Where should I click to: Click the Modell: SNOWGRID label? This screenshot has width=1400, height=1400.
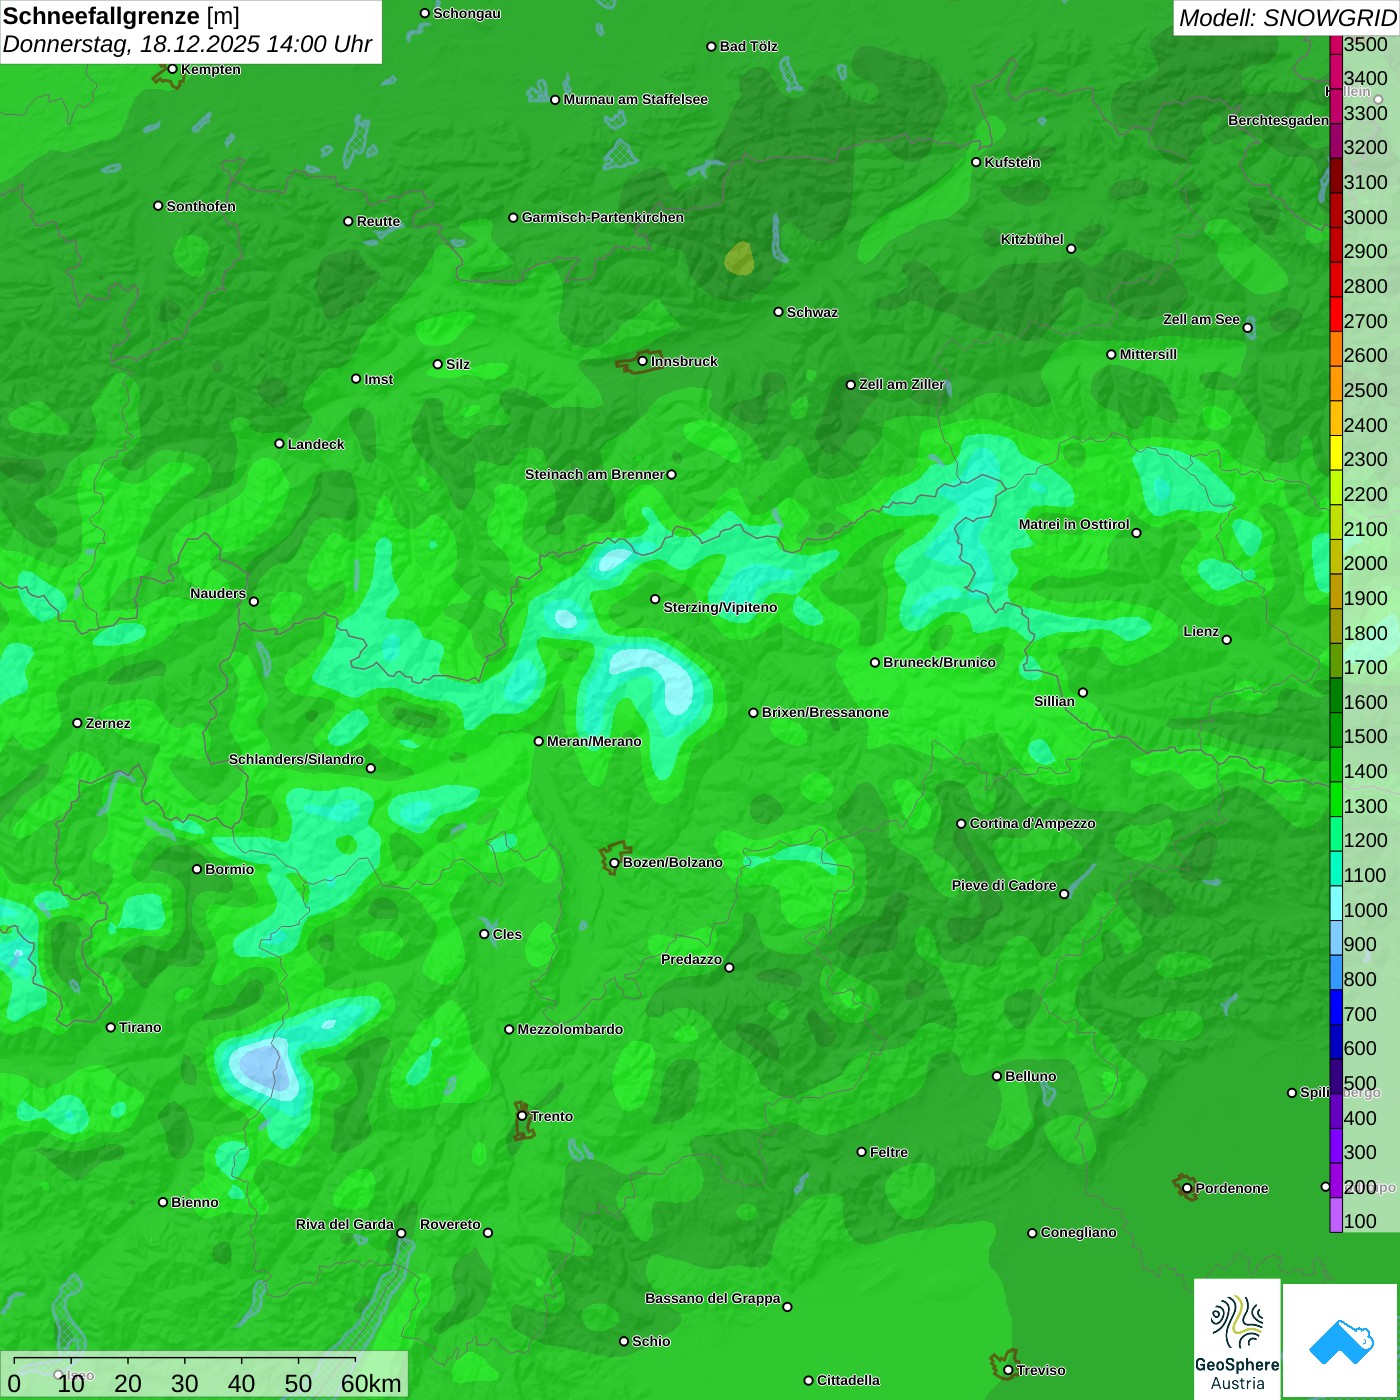point(1287,17)
